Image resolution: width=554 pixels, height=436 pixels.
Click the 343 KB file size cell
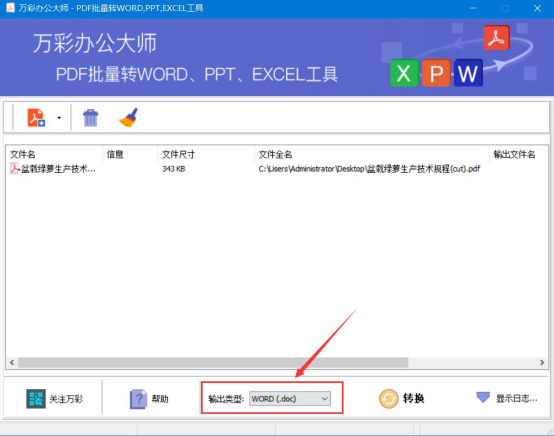(173, 169)
